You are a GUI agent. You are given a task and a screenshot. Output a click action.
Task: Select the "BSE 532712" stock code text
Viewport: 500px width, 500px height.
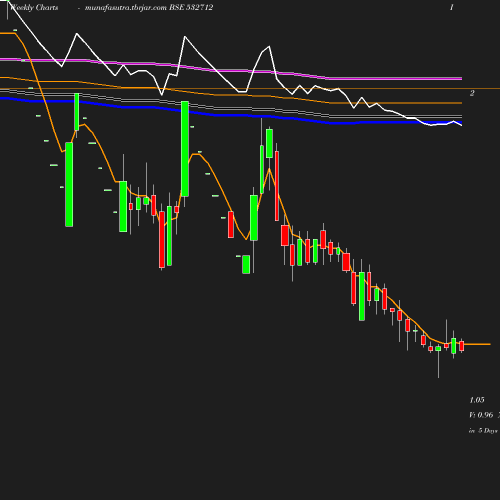tap(191, 7)
